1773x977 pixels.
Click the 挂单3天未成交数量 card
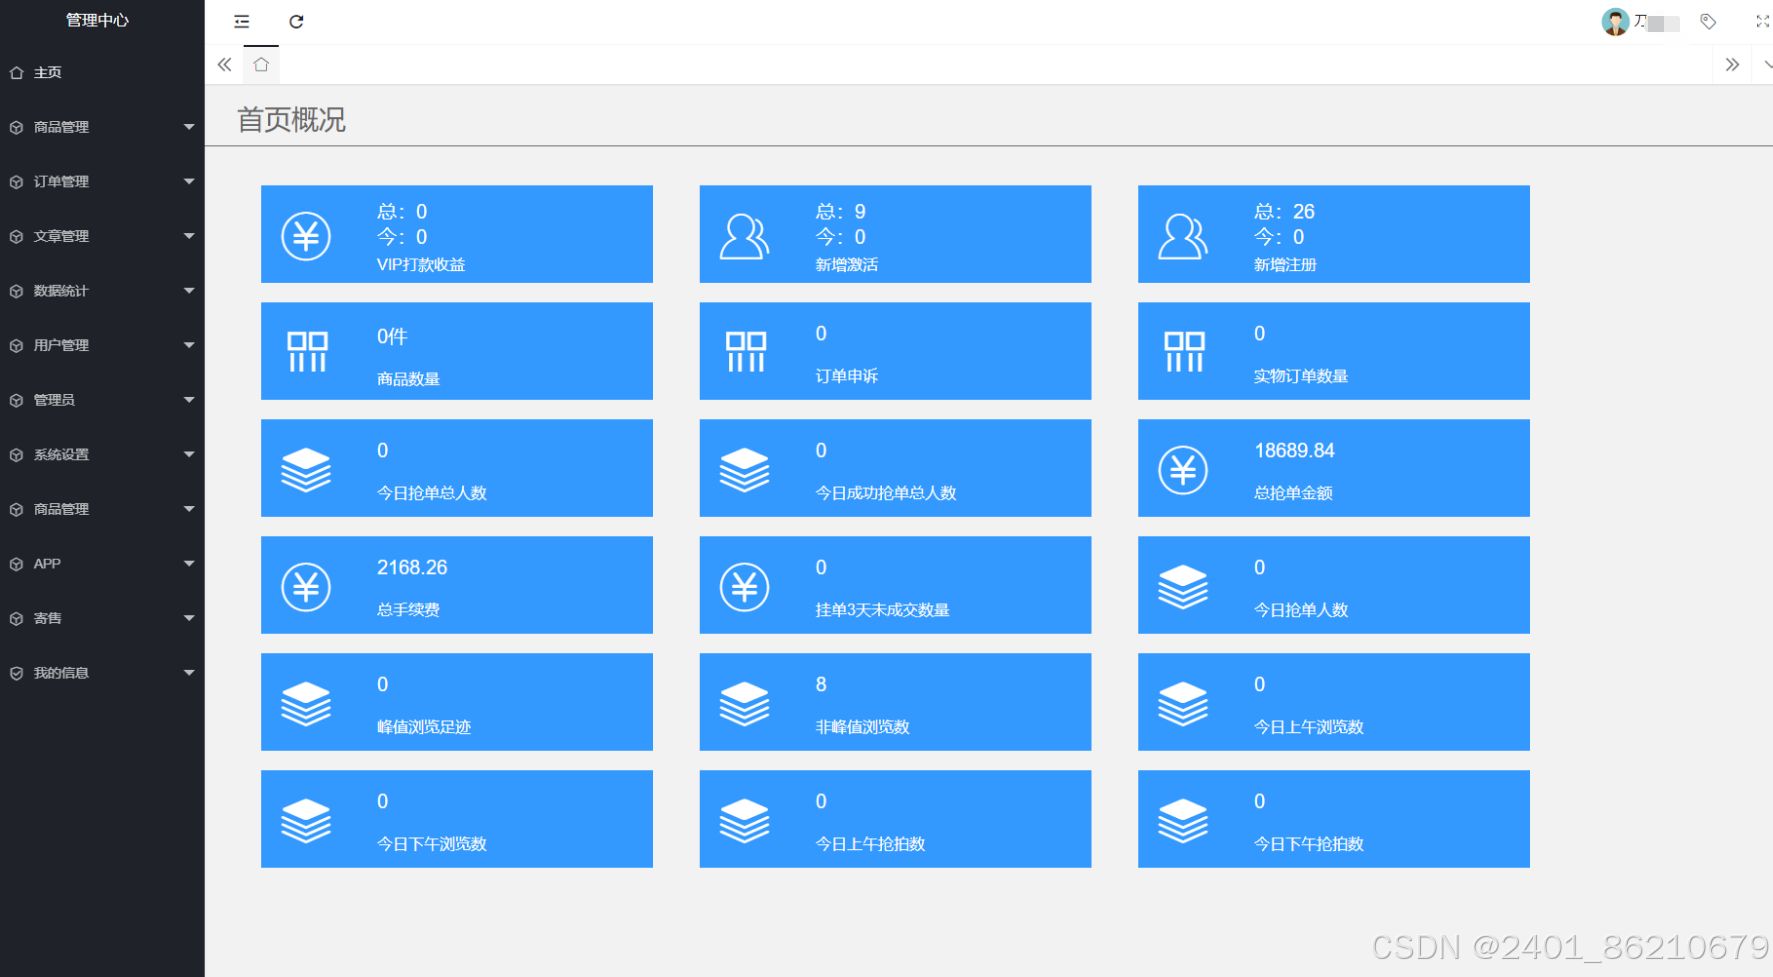pyautogui.click(x=895, y=585)
